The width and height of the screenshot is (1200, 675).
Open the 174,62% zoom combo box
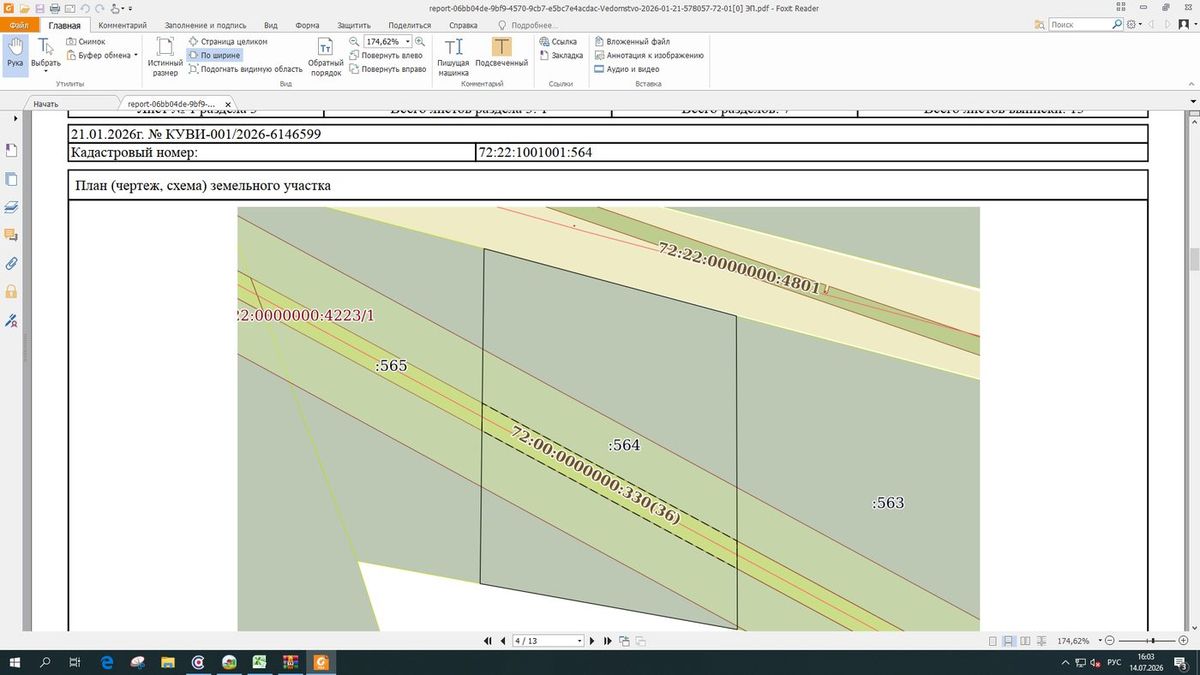pyautogui.click(x=387, y=42)
